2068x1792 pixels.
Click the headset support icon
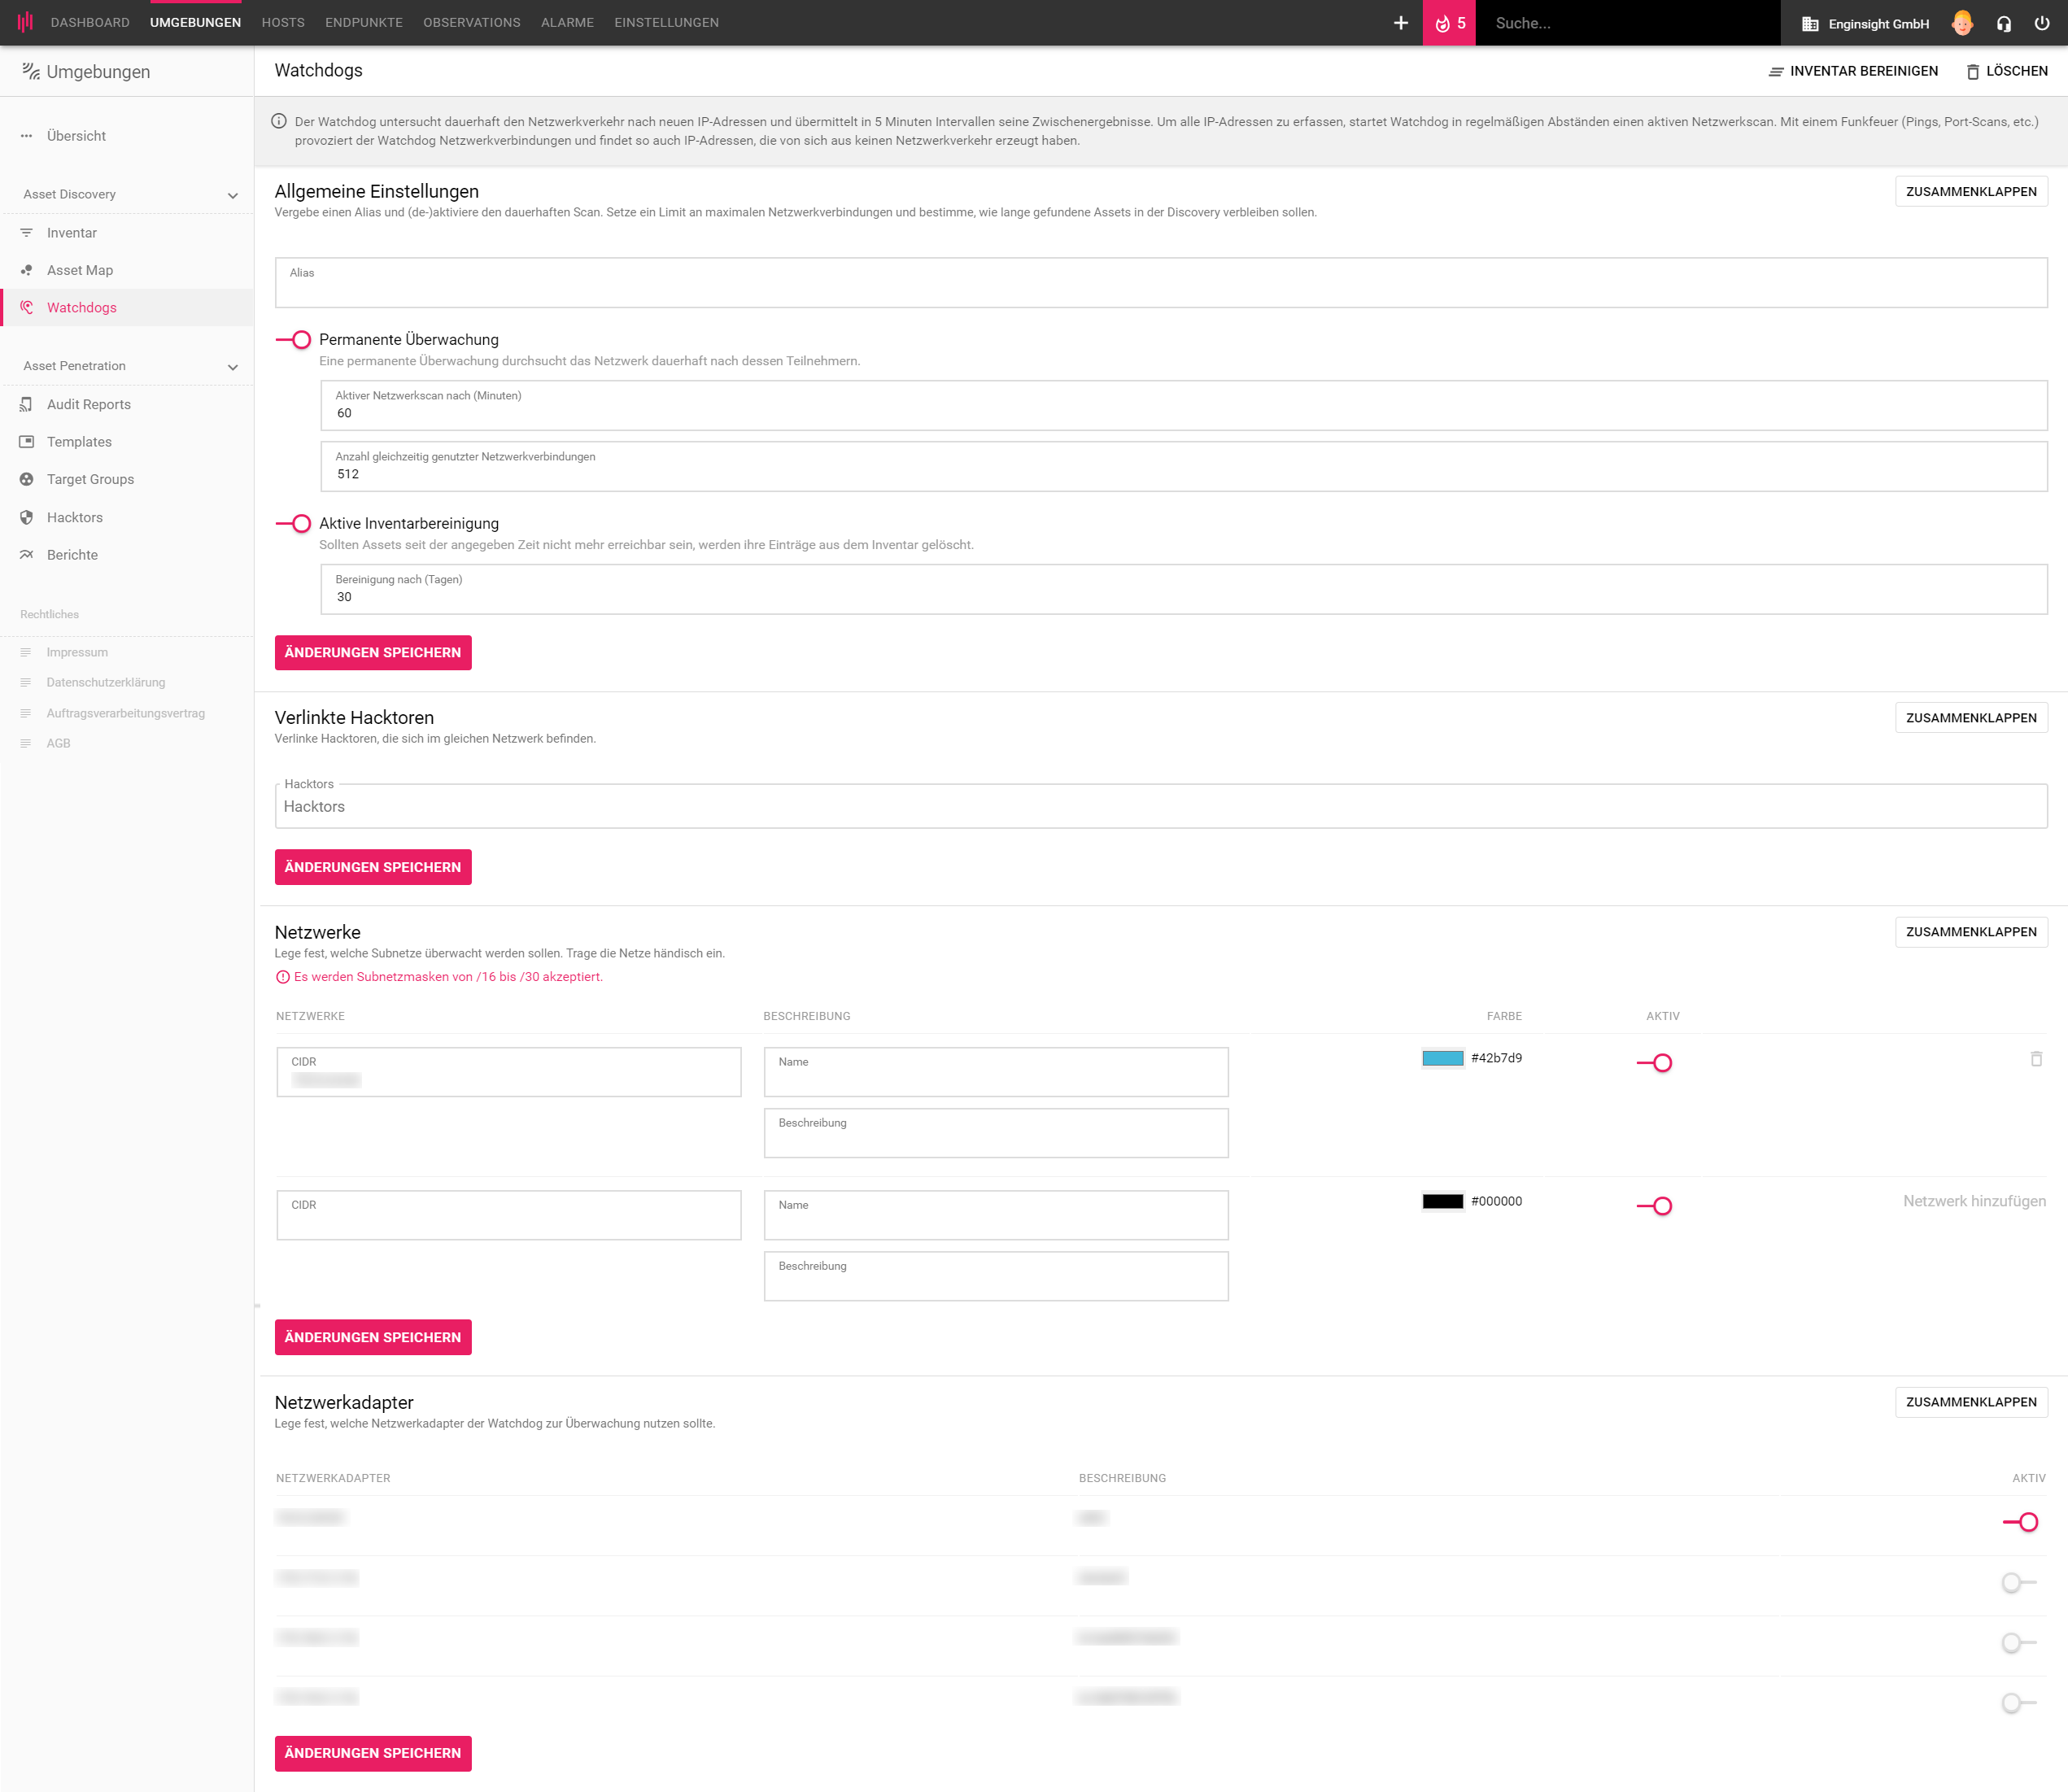pos(2003,23)
